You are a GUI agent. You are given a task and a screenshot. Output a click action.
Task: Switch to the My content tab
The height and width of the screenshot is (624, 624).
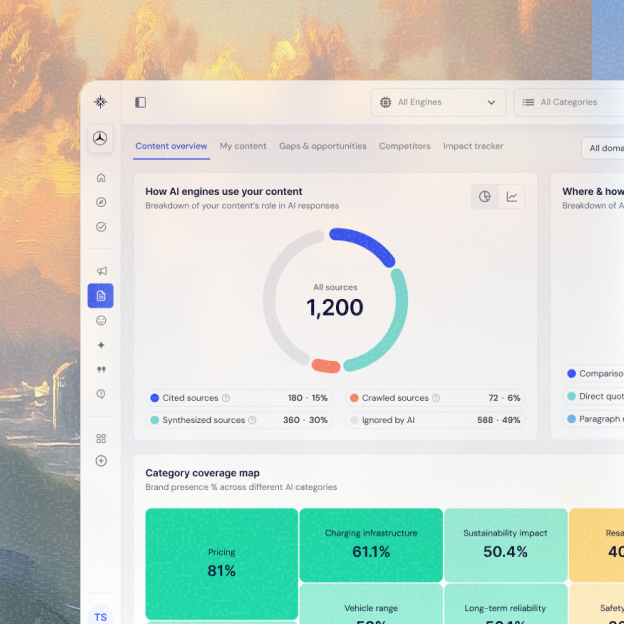click(243, 146)
